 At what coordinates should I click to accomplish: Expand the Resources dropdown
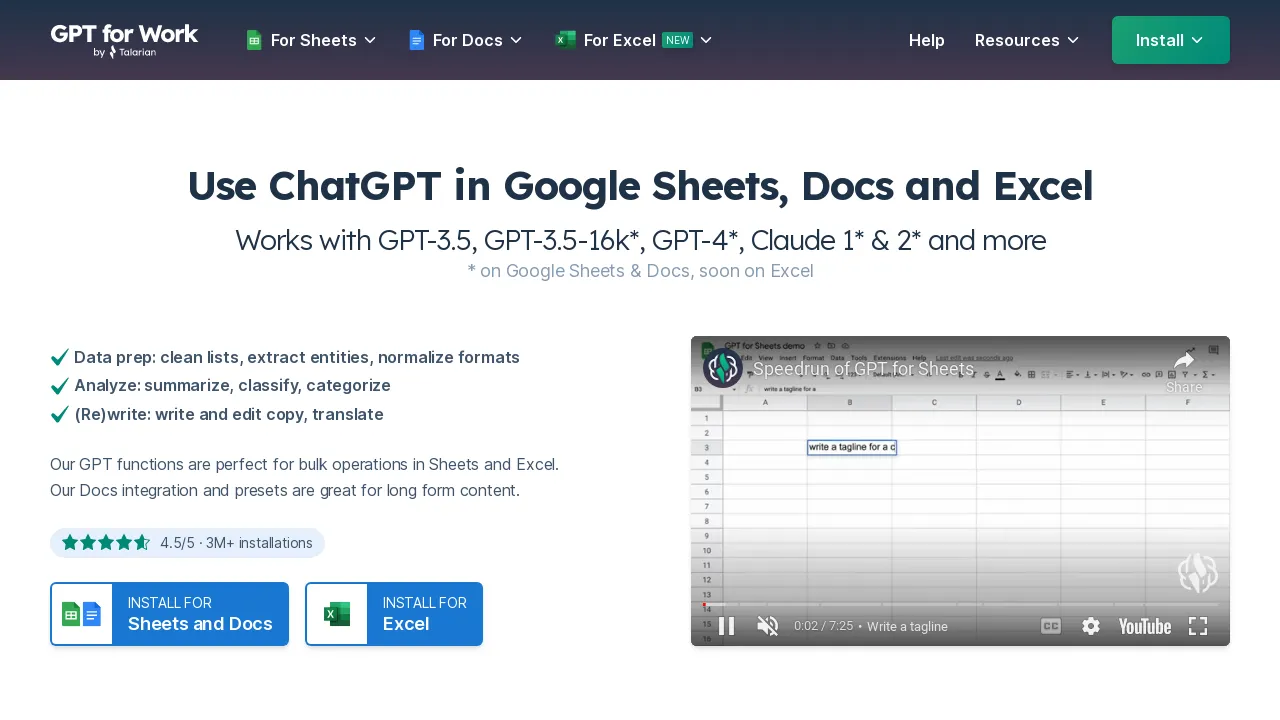pos(1026,40)
